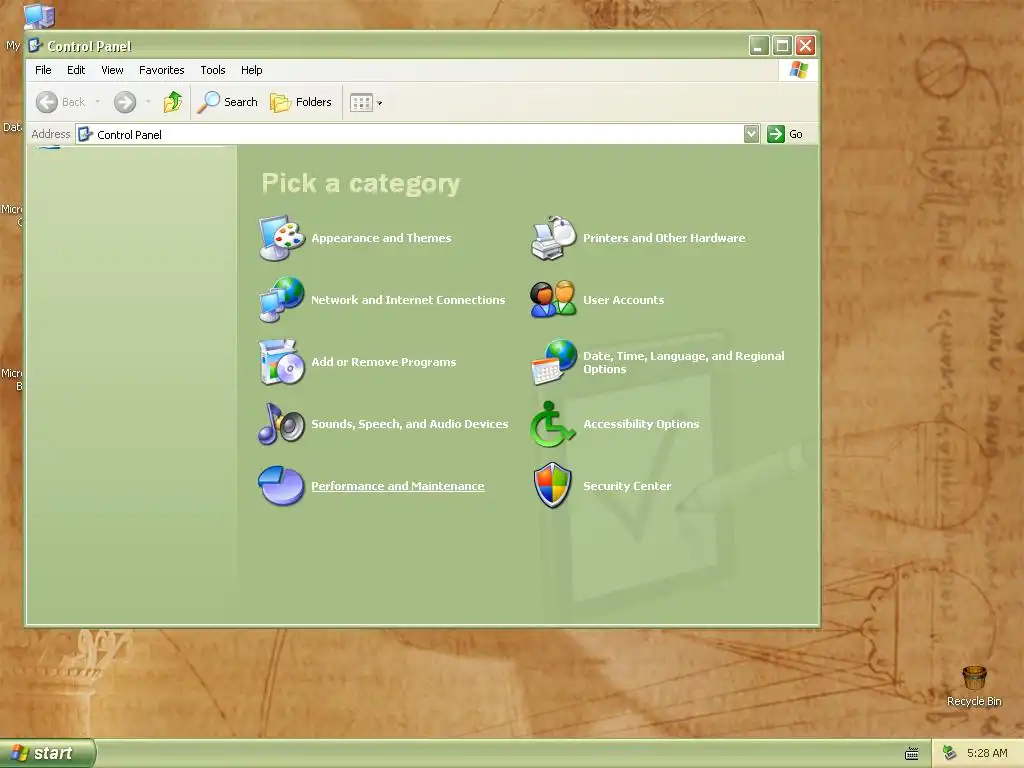
Task: Click the Start button
Action: click(x=47, y=753)
